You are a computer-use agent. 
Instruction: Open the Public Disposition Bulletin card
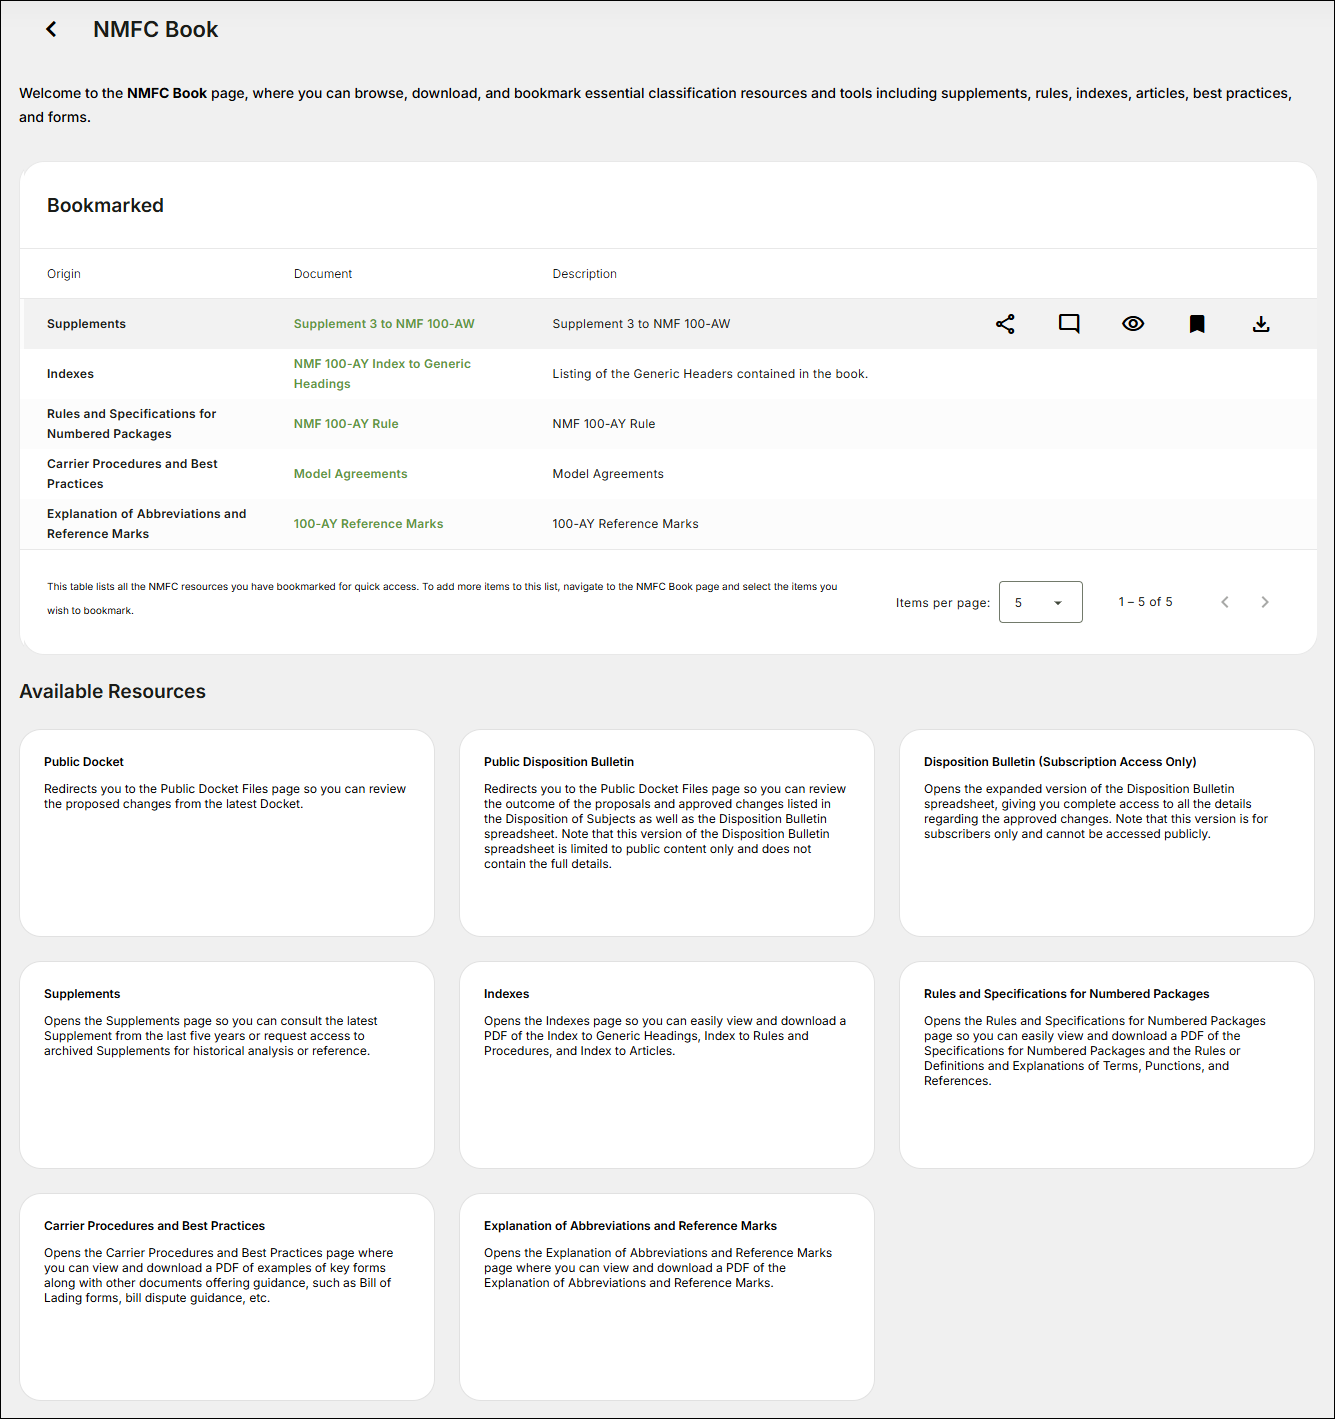pyautogui.click(x=667, y=832)
